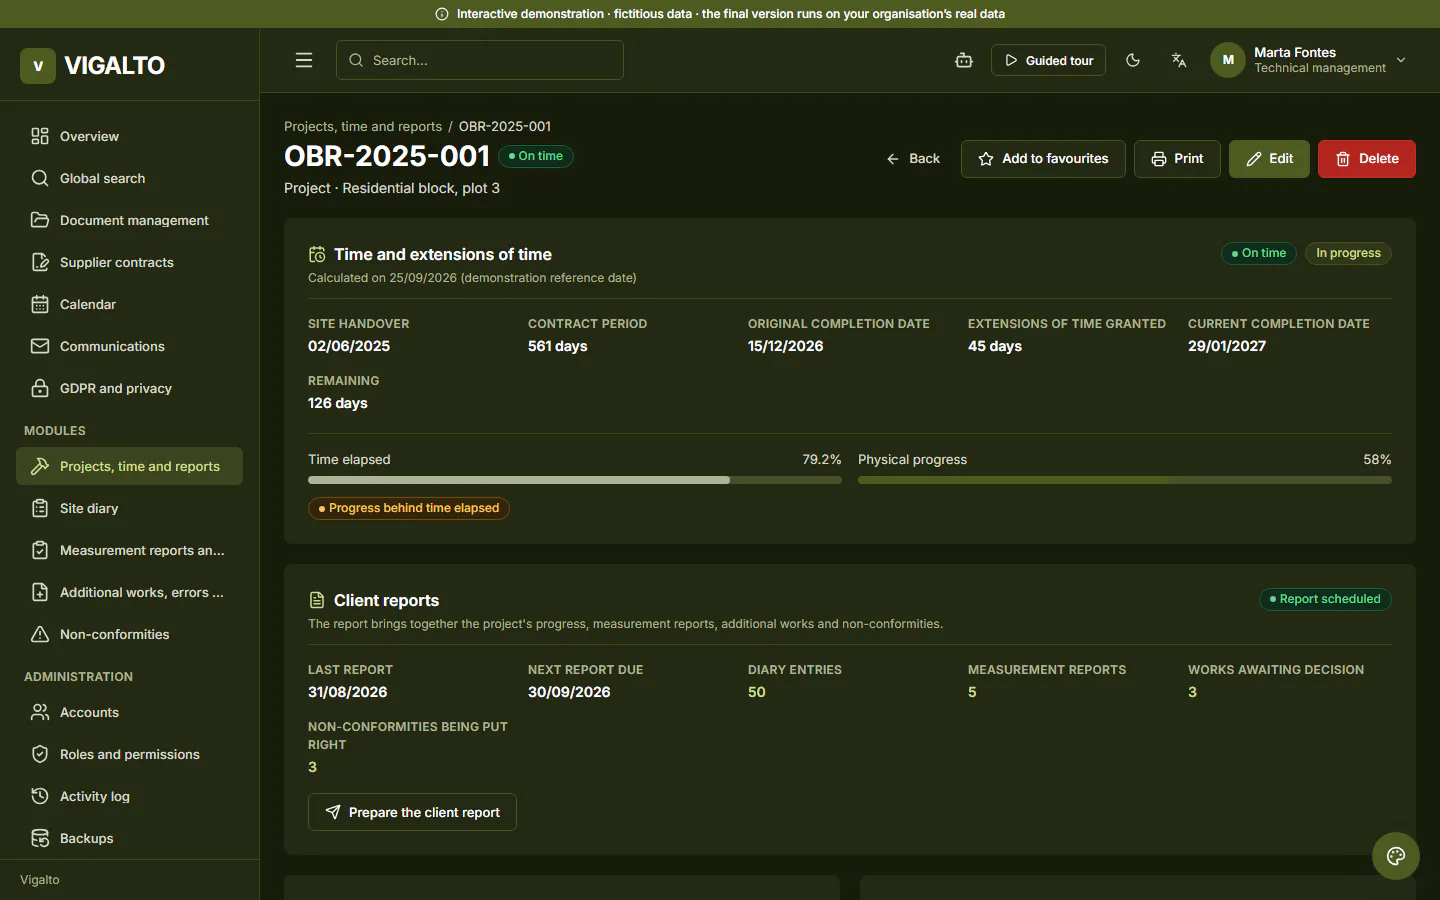Open Additional works, errors module
The height and width of the screenshot is (900, 1440).
pos(129,592)
